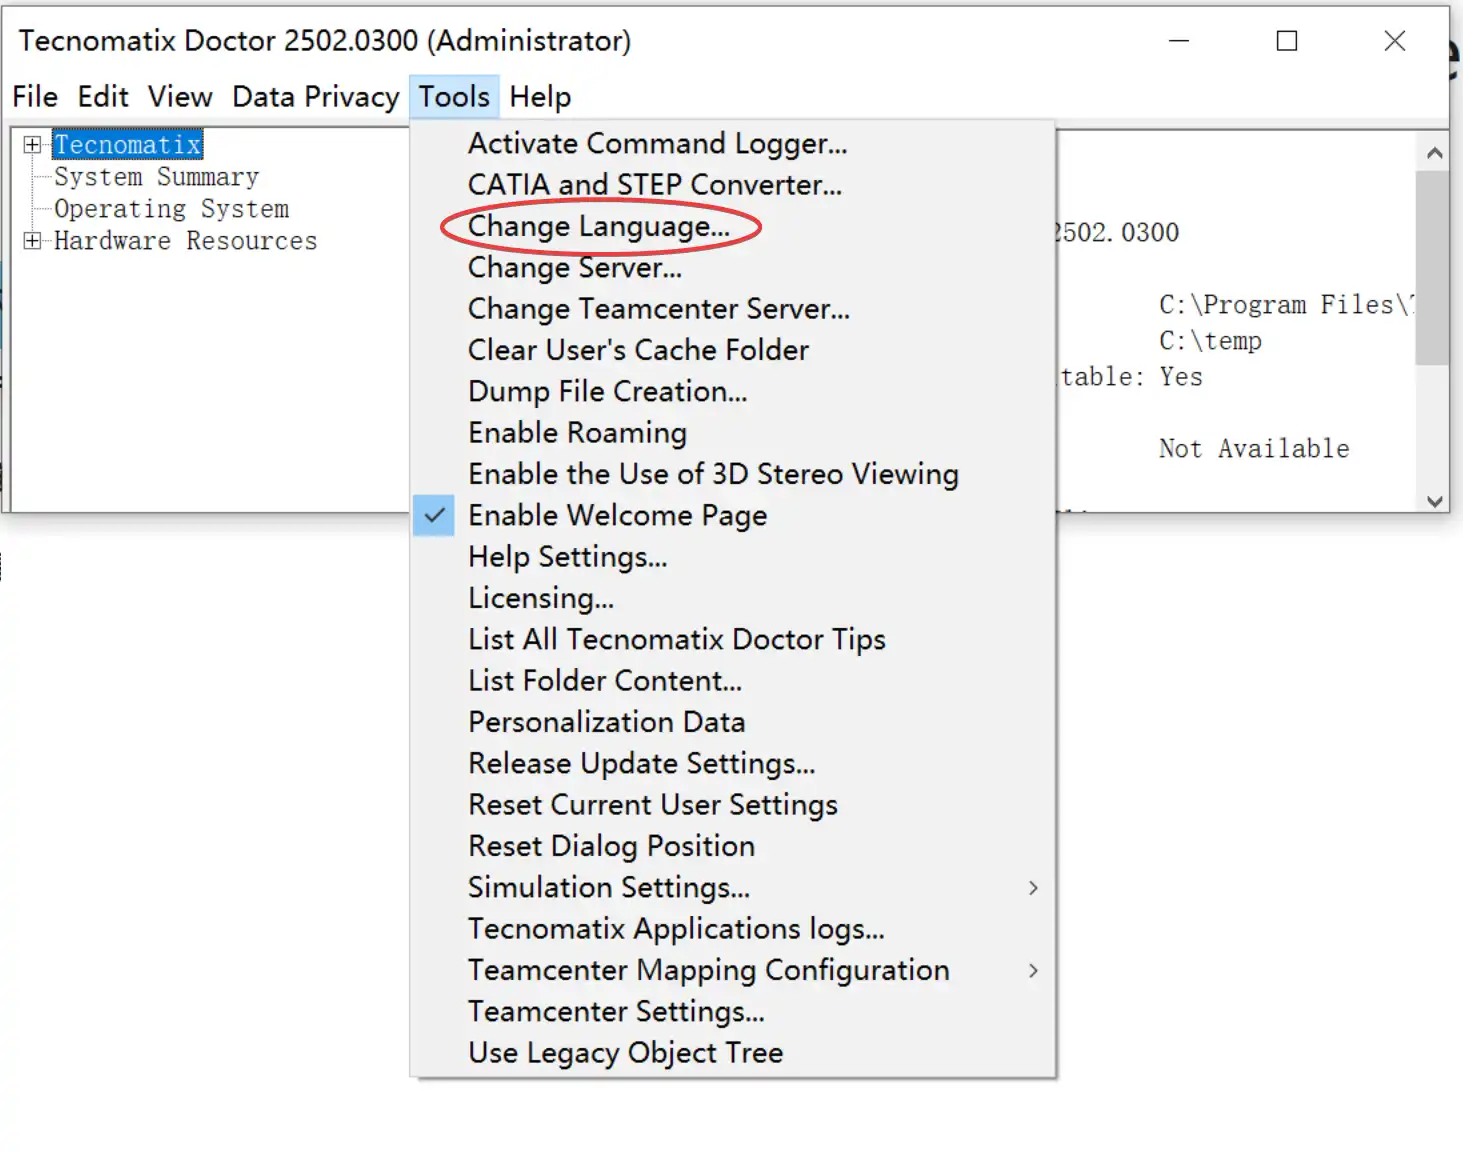Viewport: 1463px width, 1151px height.
Task: Click the vertical scrollbar thumb
Action: (x=1434, y=268)
